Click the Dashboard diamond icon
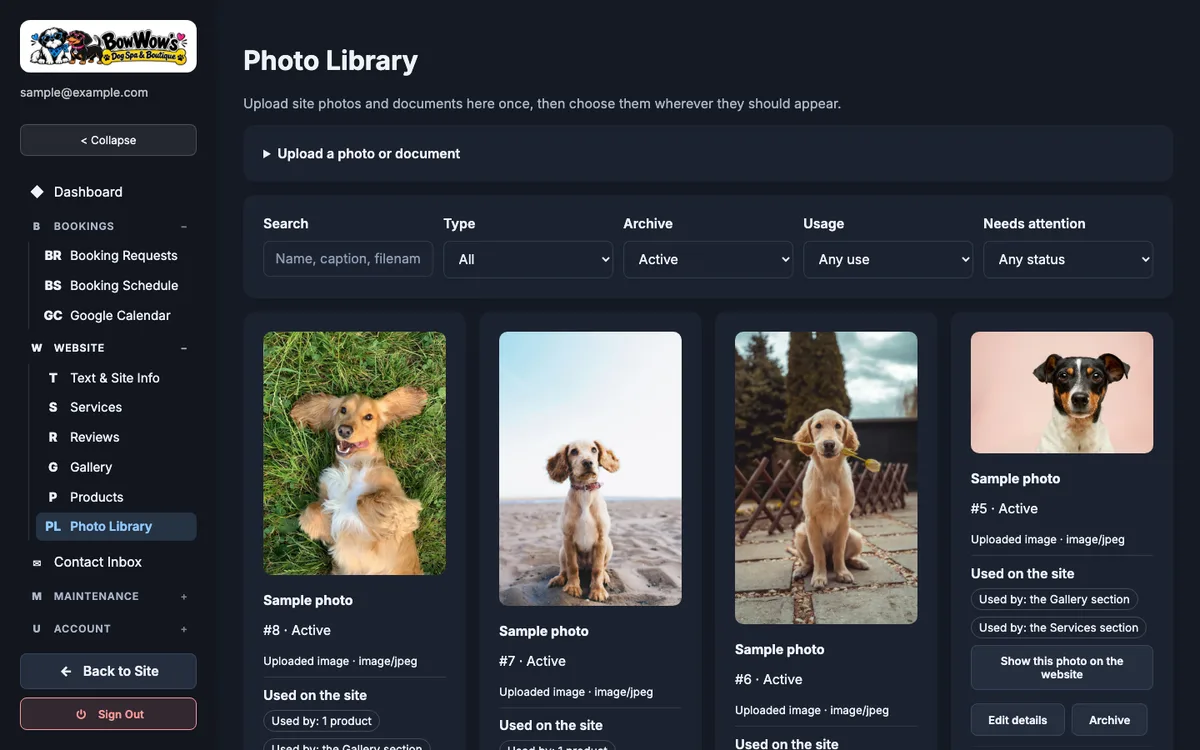1200x750 pixels. coord(37,192)
